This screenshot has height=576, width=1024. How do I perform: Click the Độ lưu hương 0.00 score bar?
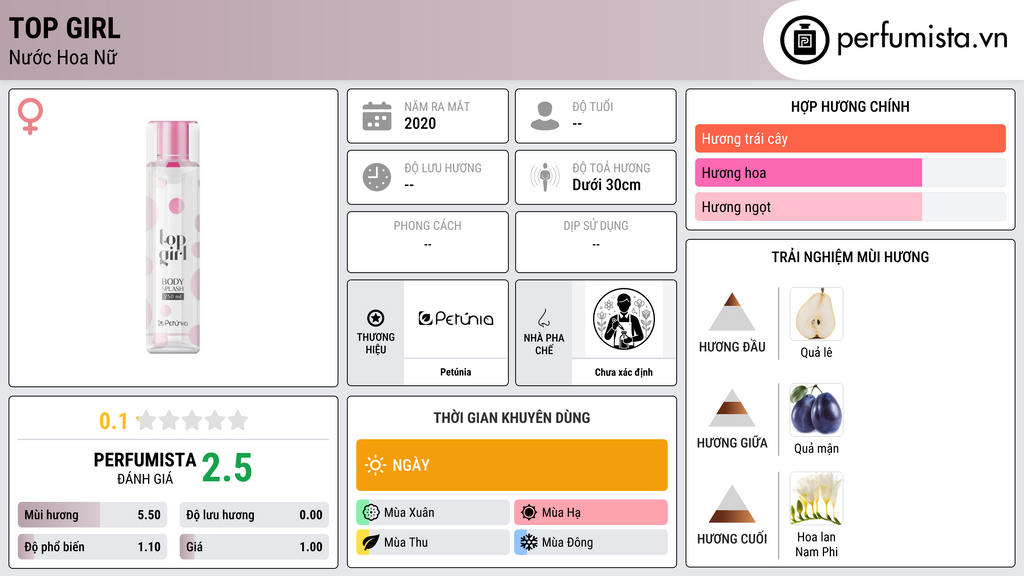point(254,515)
